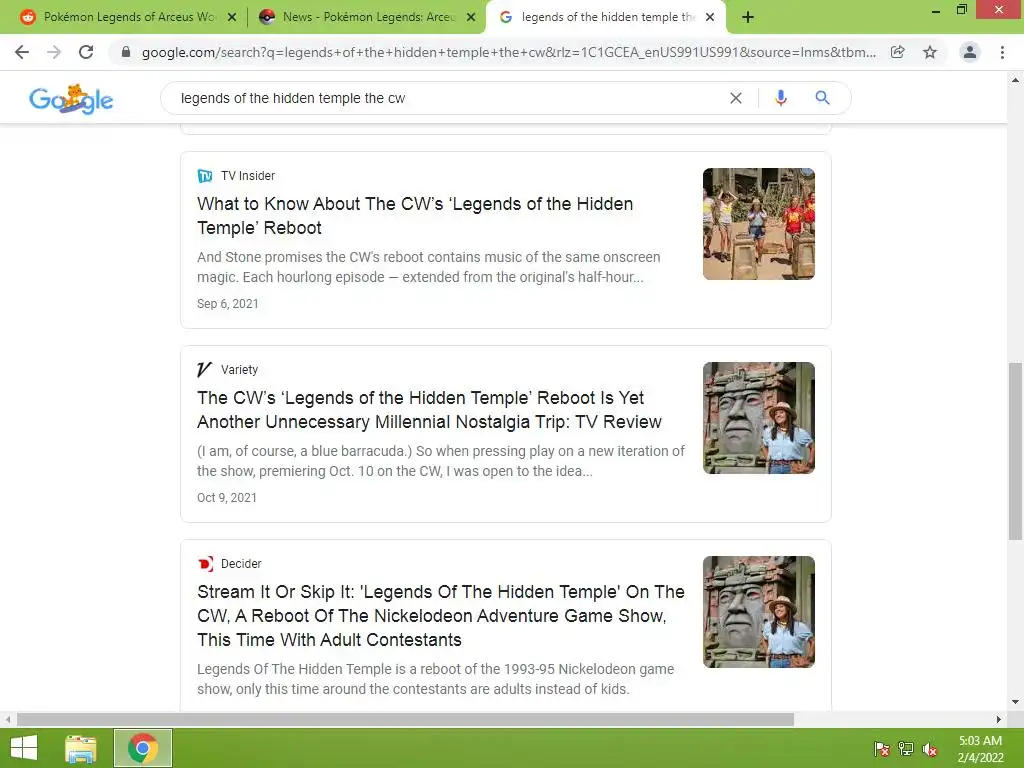Click the TV Insider source icon

click(x=205, y=176)
